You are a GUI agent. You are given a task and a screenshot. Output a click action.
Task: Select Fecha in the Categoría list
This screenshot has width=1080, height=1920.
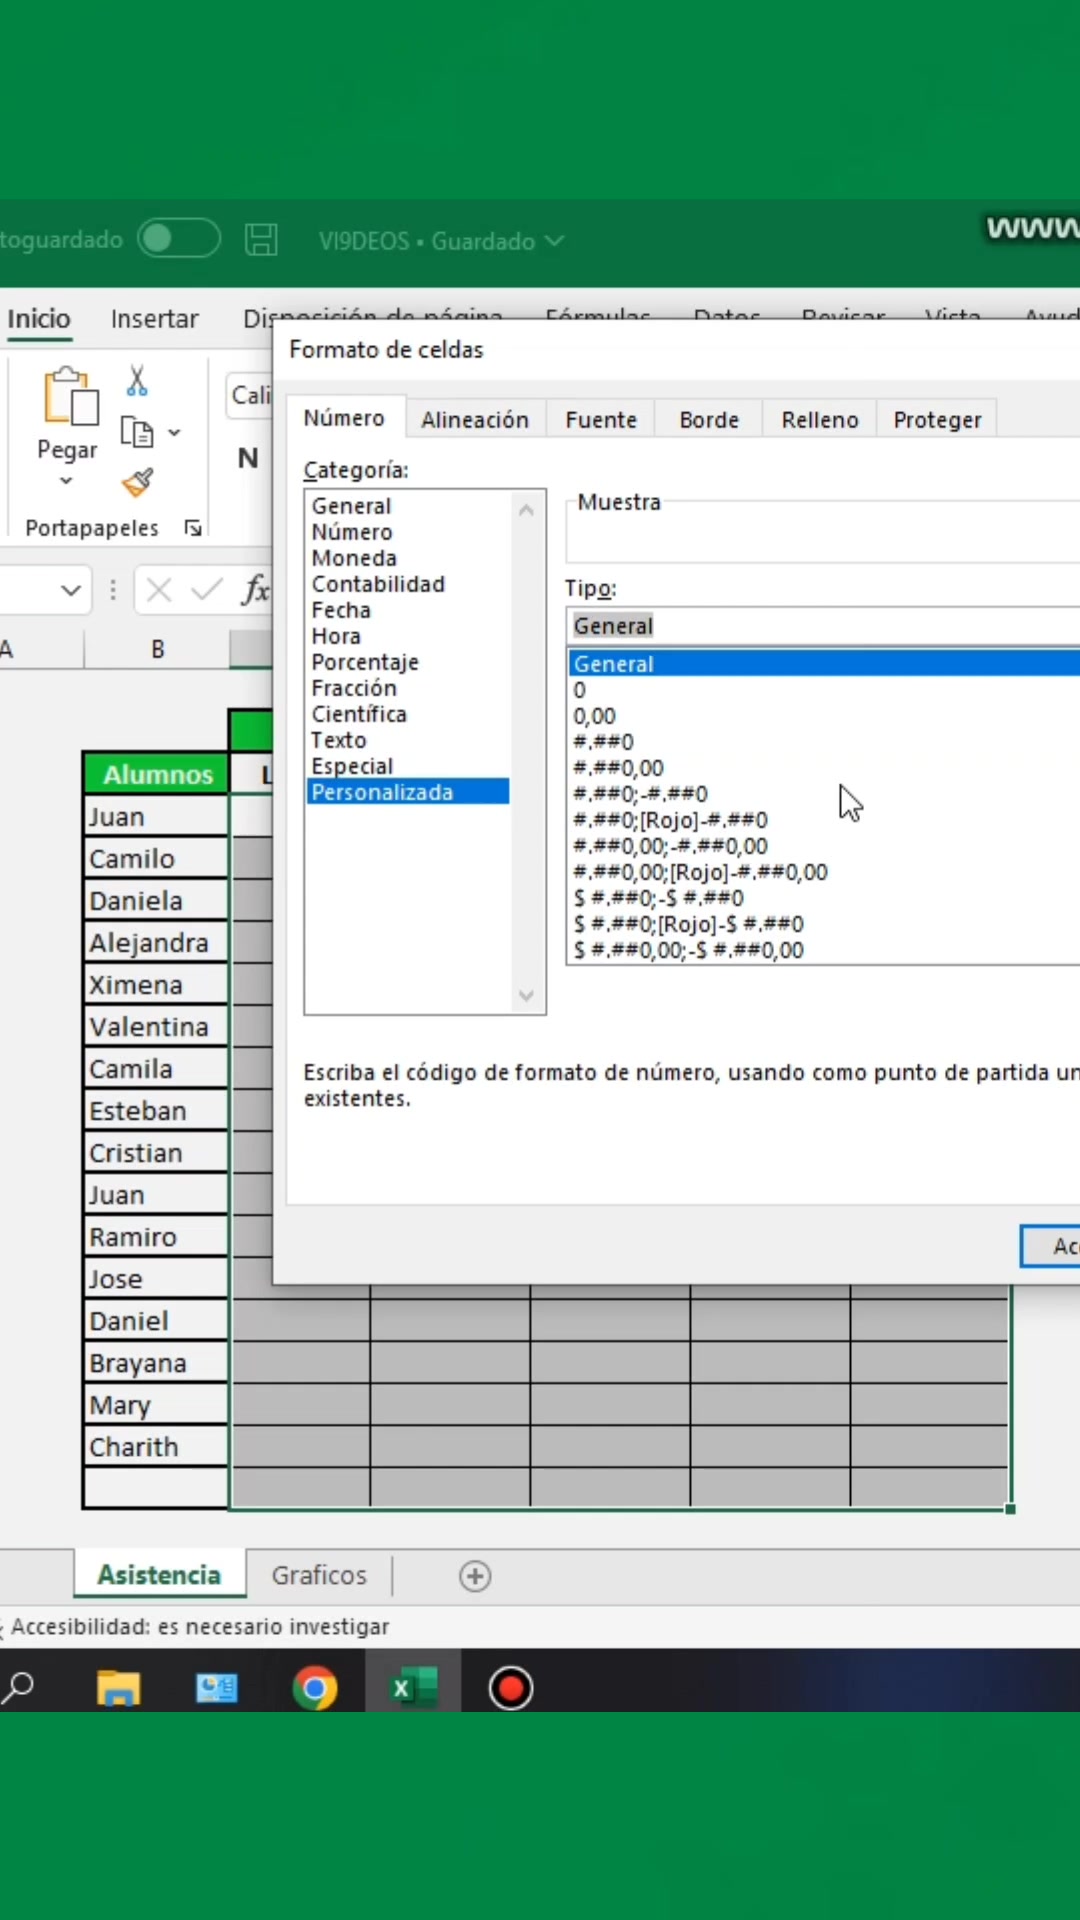341,610
